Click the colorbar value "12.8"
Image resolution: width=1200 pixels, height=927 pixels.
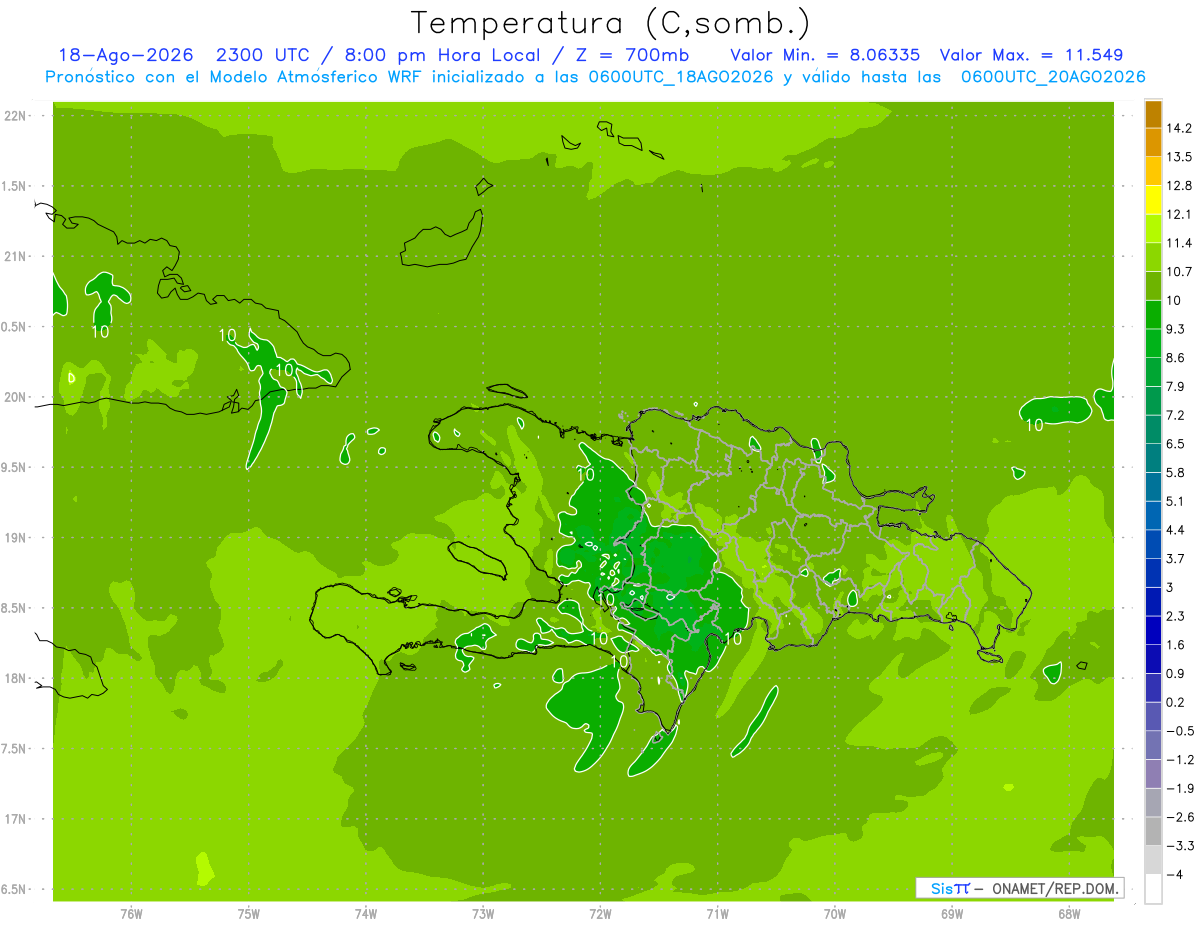pyautogui.click(x=1179, y=186)
